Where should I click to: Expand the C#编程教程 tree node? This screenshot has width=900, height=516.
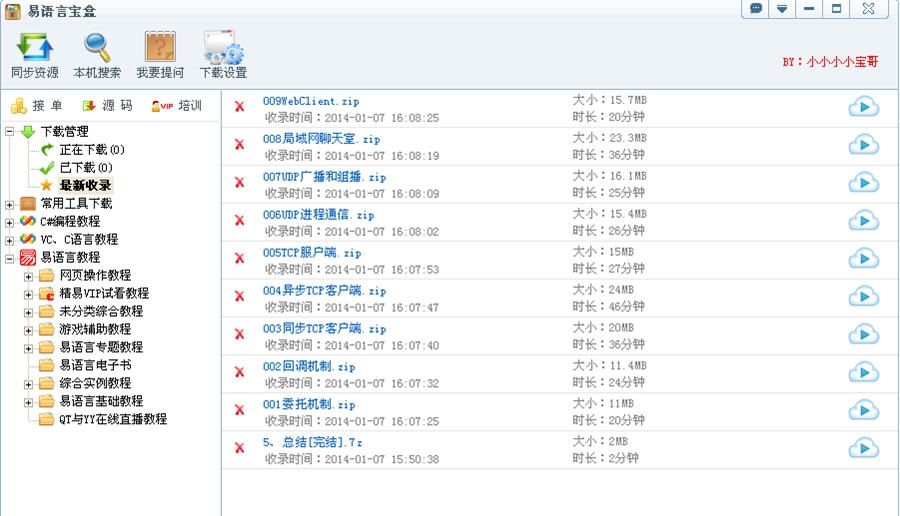pos(9,222)
